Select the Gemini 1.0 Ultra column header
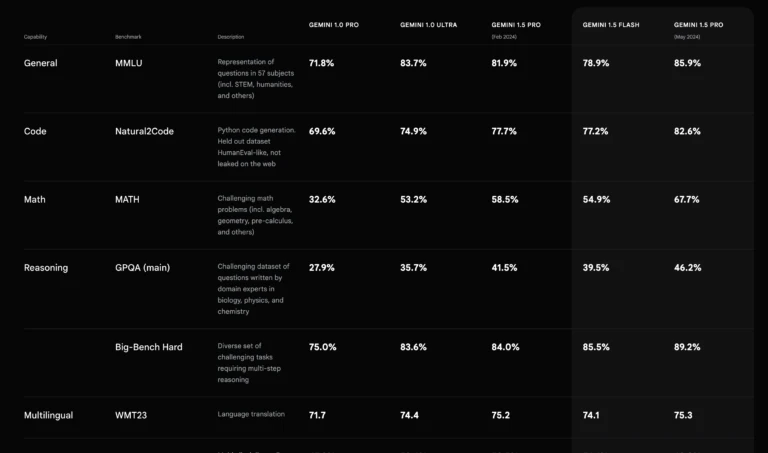 pyautogui.click(x=428, y=25)
